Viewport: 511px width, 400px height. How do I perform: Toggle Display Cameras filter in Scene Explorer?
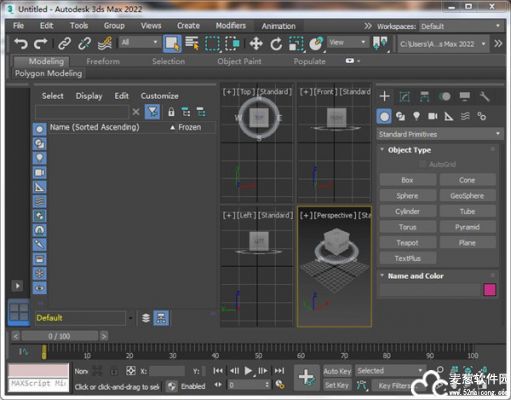pyautogui.click(x=39, y=172)
